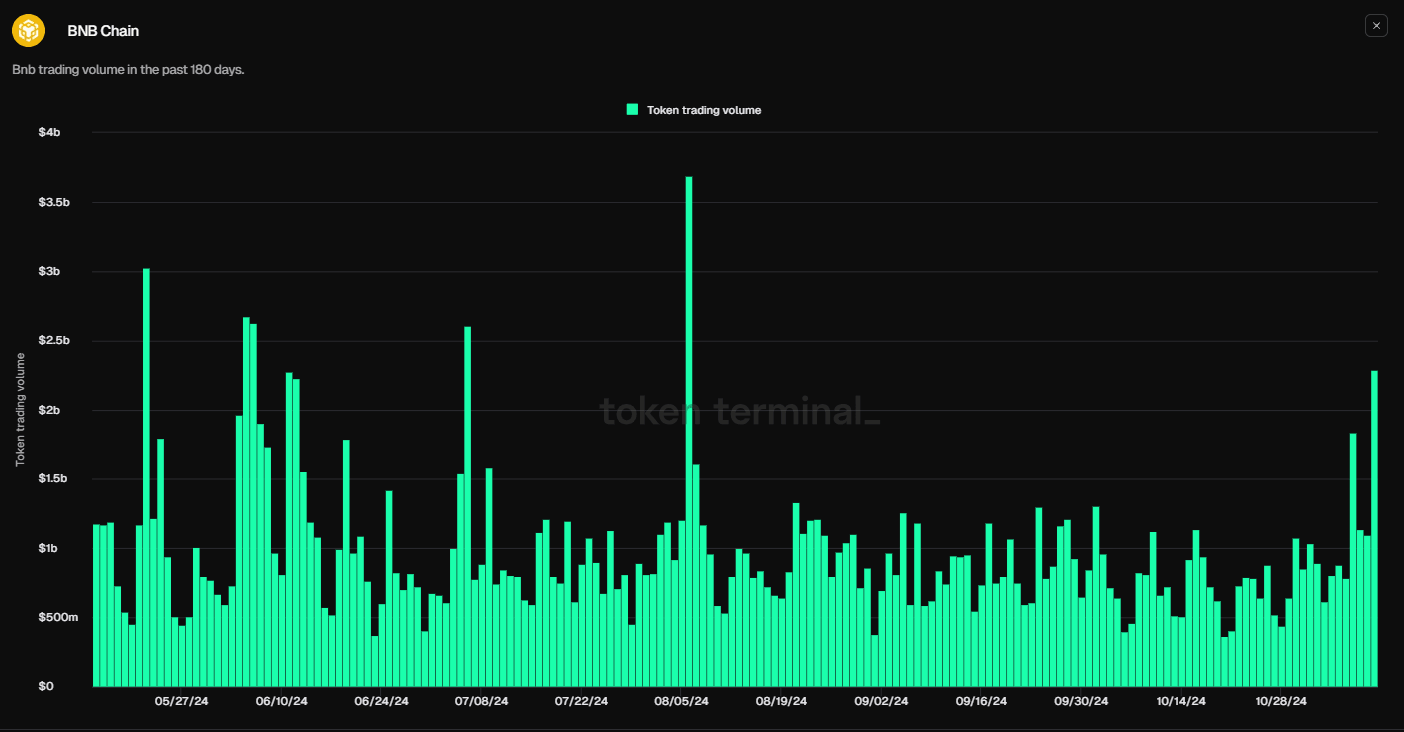Click the 10/28/24 date label
Viewport: 1404px width, 732px height.
(x=1280, y=701)
